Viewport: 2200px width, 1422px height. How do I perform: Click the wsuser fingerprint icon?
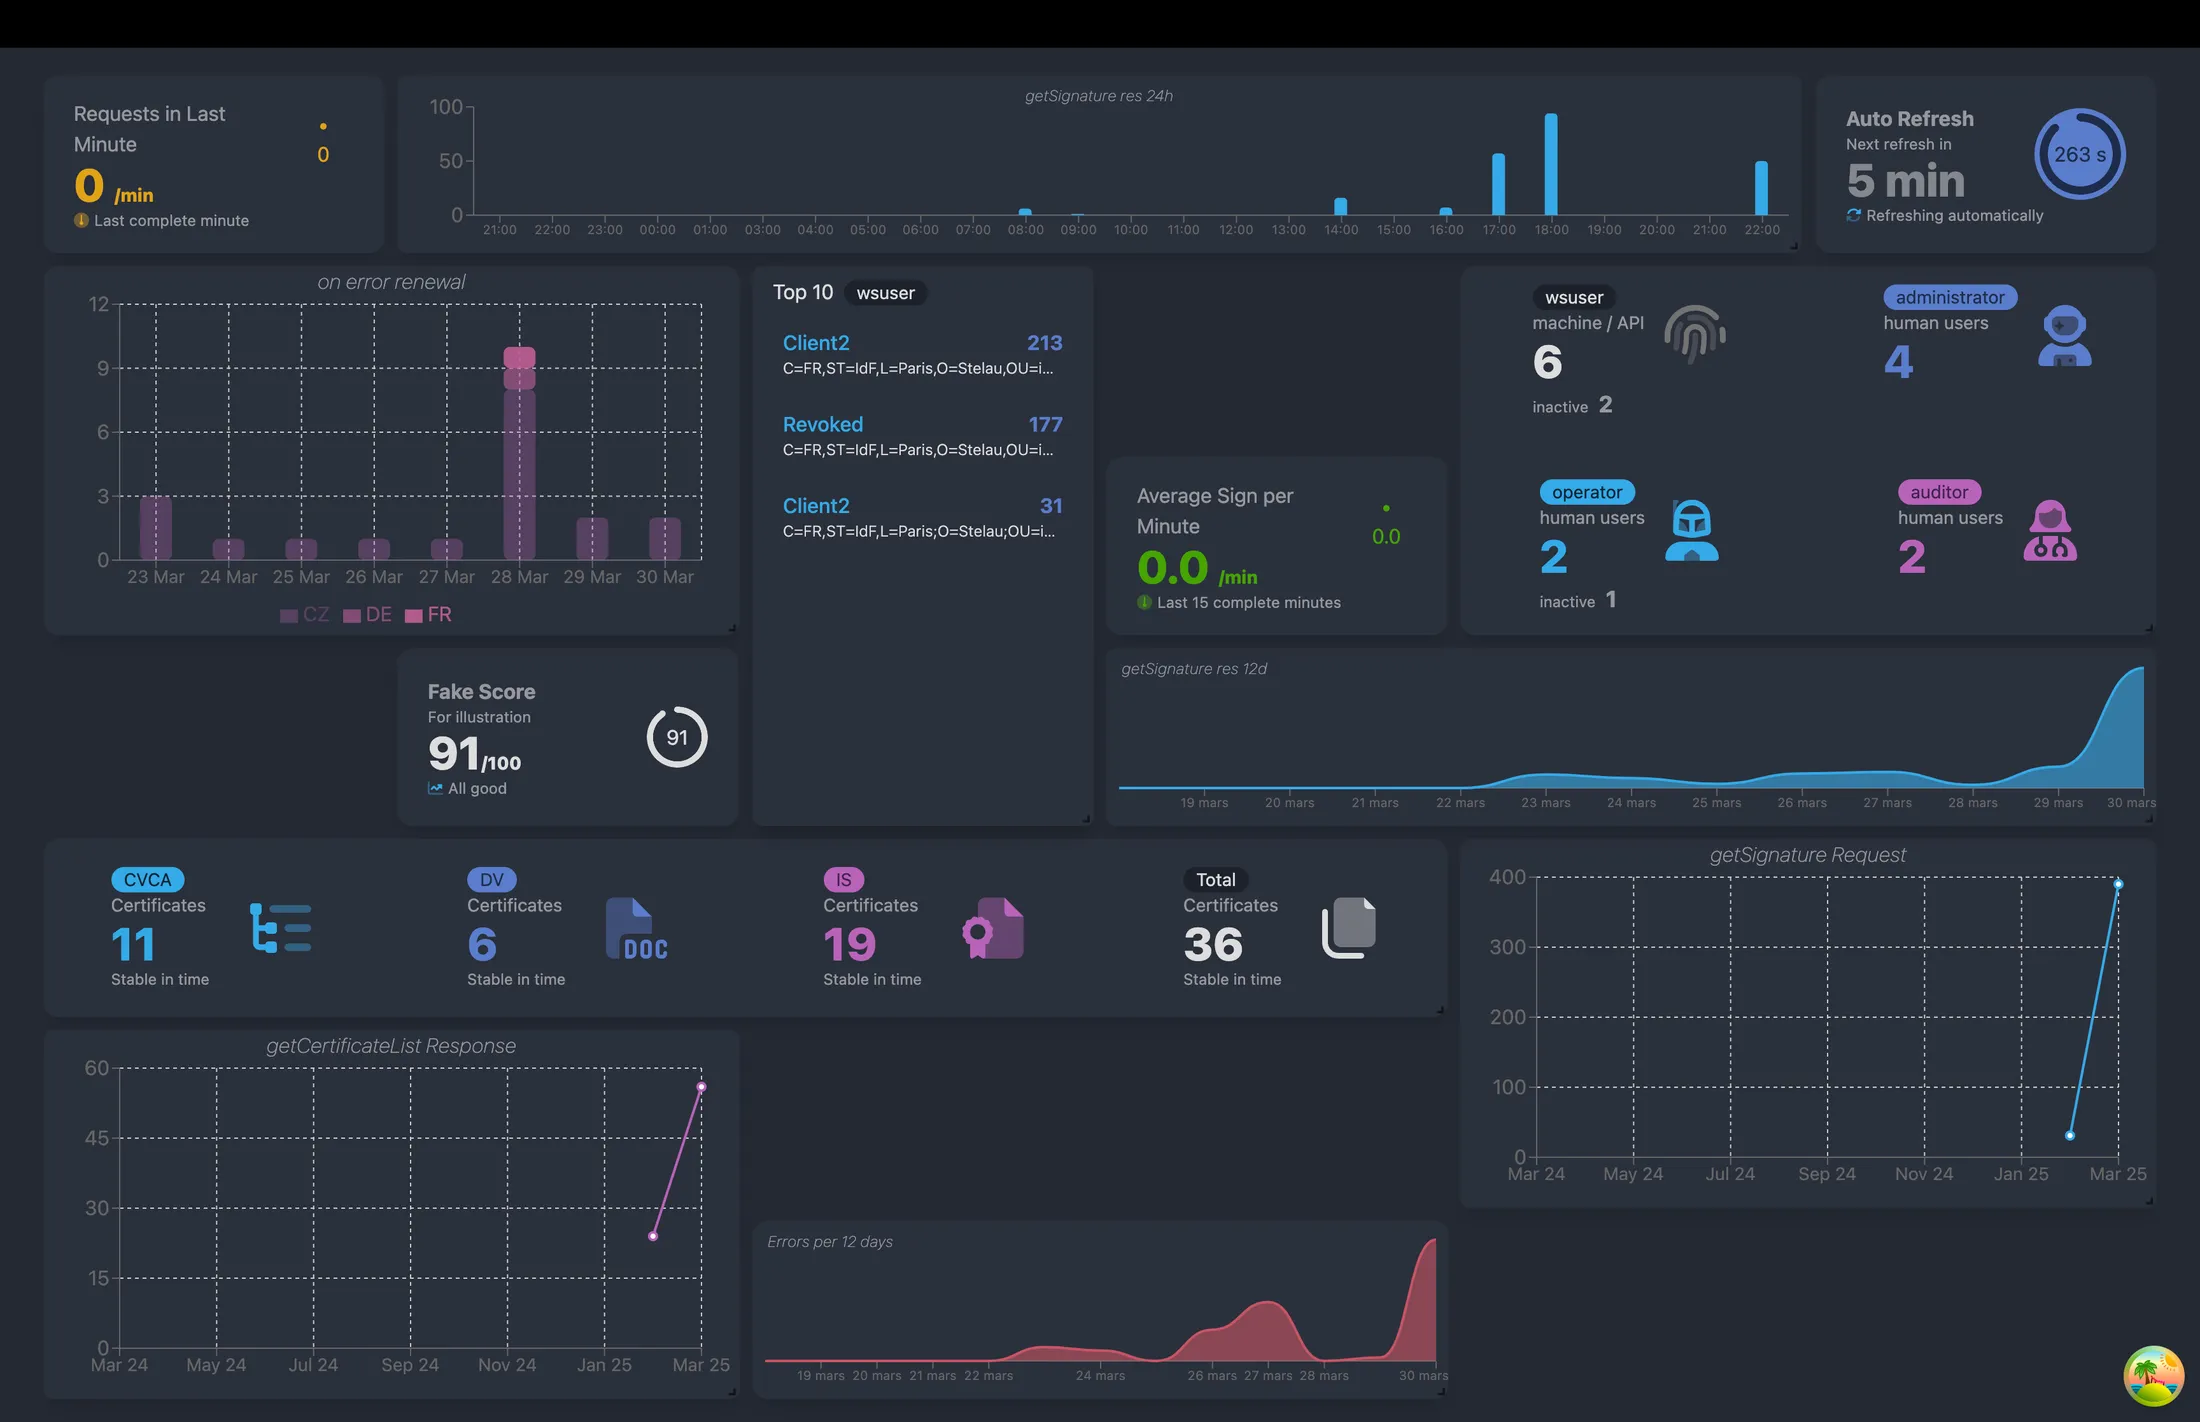(1695, 334)
